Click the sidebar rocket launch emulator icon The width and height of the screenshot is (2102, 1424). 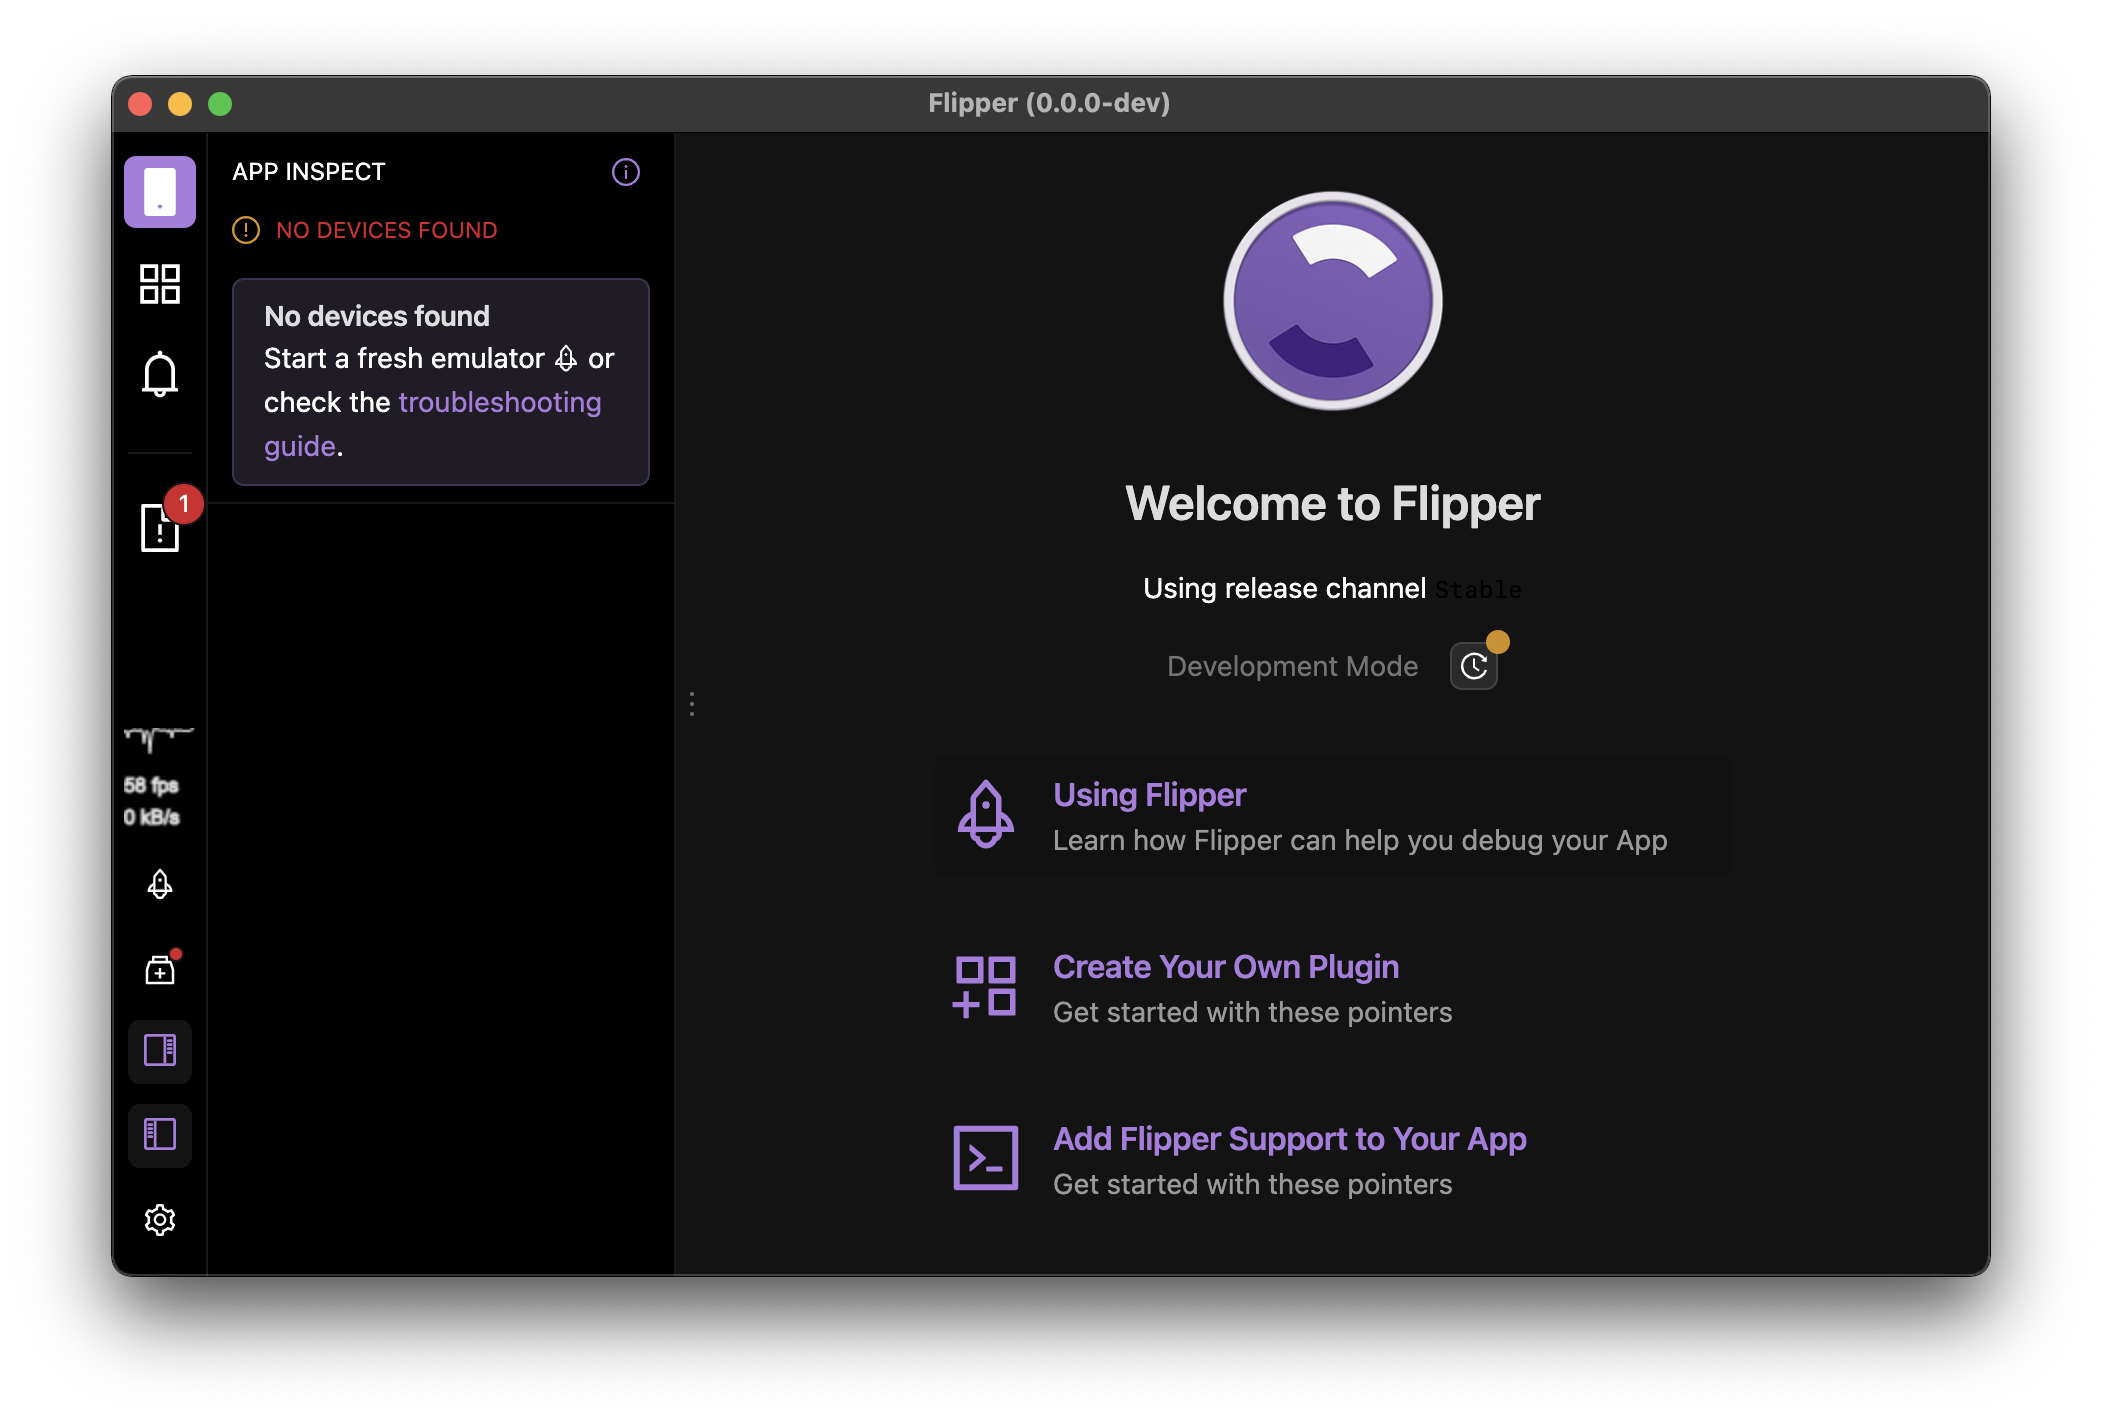[160, 885]
